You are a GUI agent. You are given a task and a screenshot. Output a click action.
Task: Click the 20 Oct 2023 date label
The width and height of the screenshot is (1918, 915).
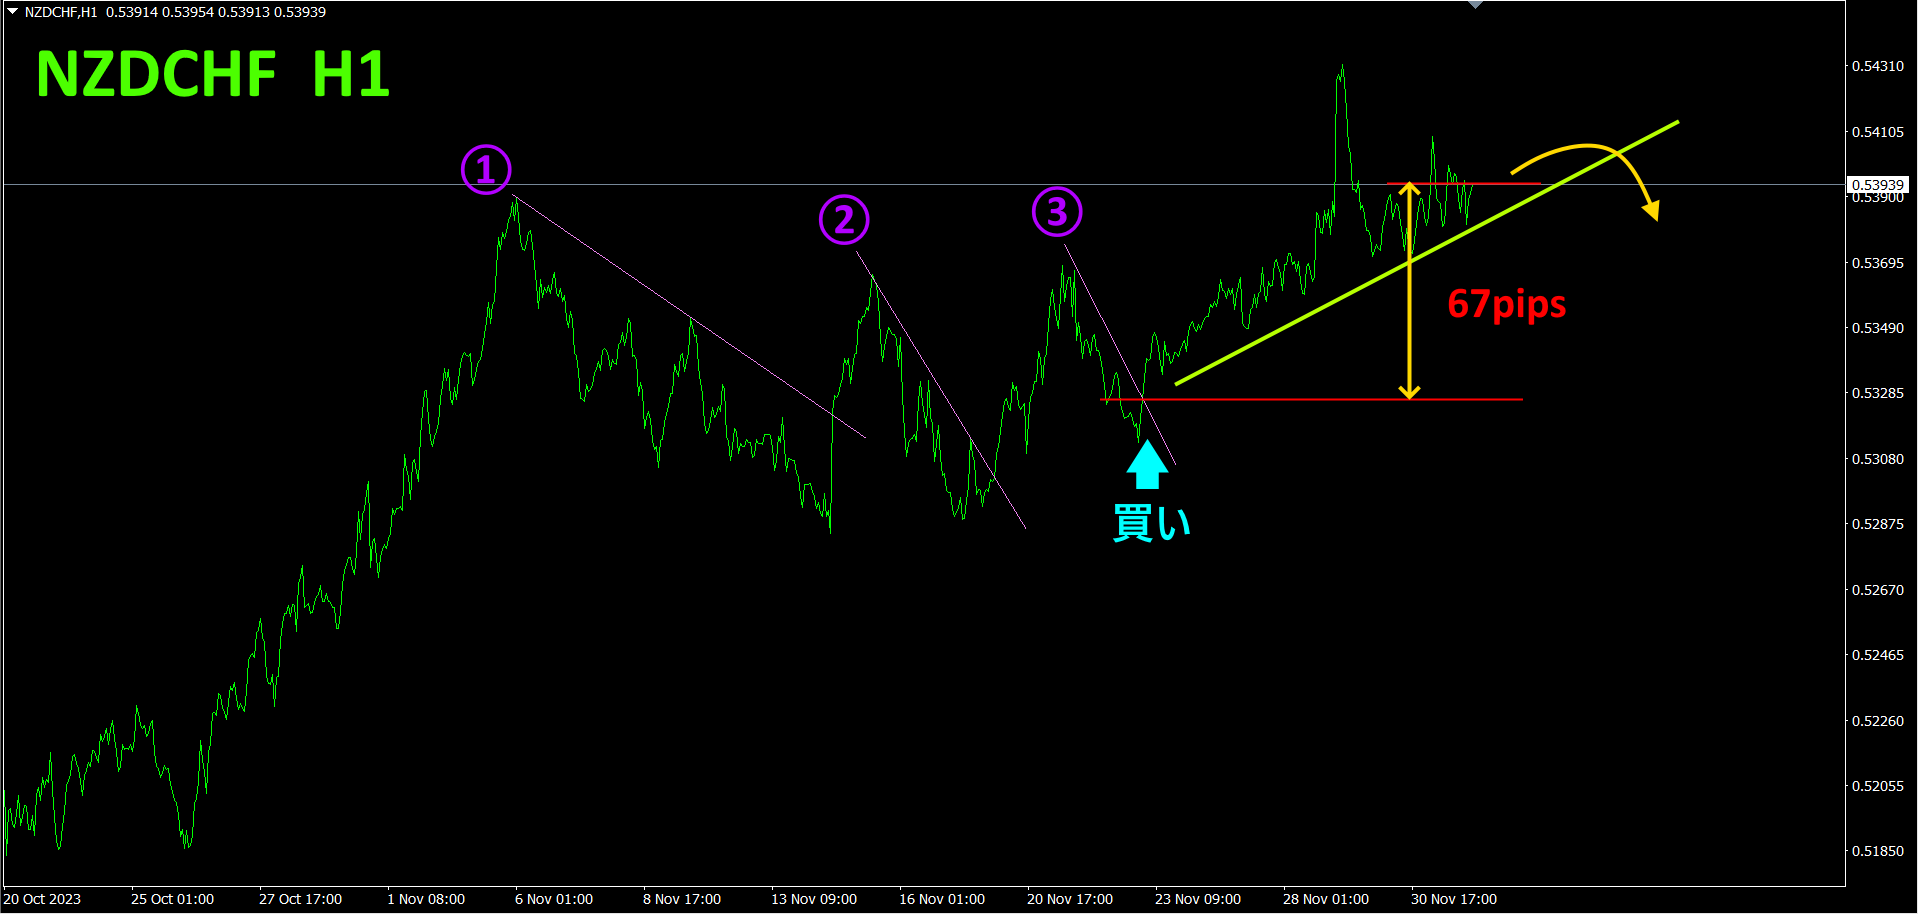43,899
